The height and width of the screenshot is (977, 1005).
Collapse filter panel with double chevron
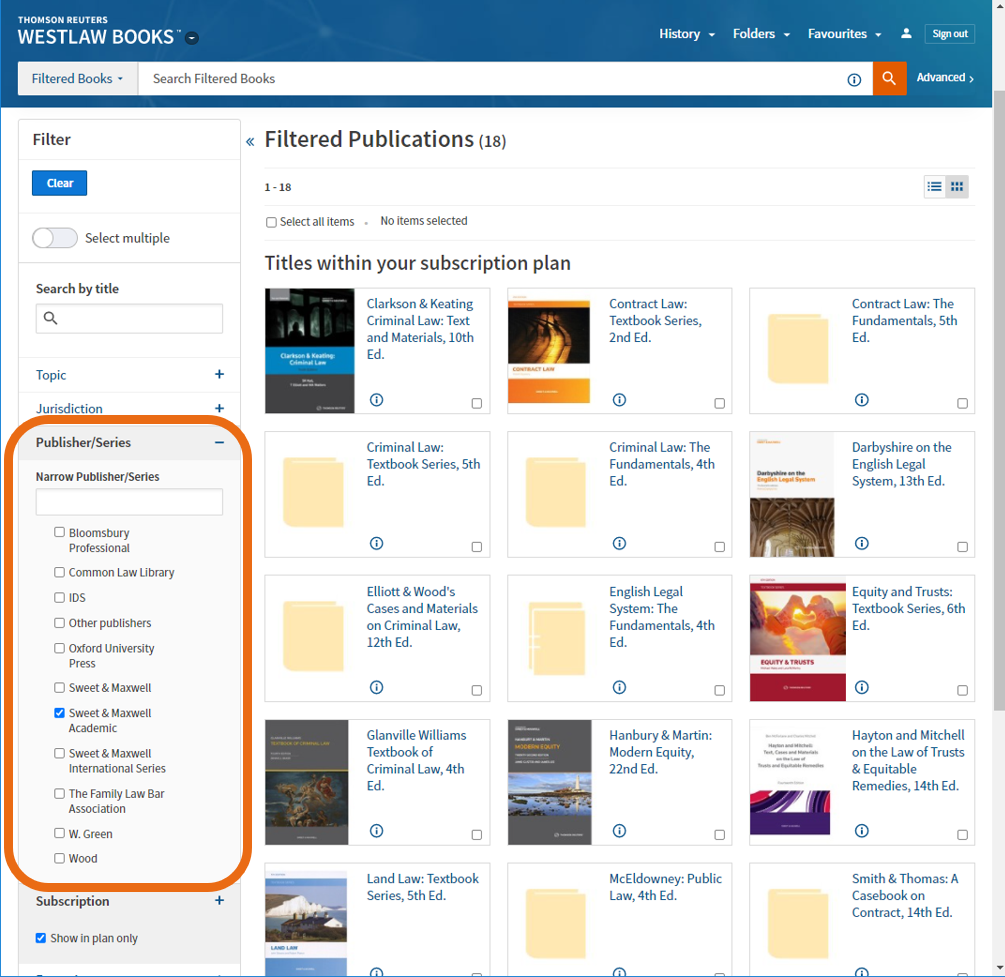coord(250,141)
